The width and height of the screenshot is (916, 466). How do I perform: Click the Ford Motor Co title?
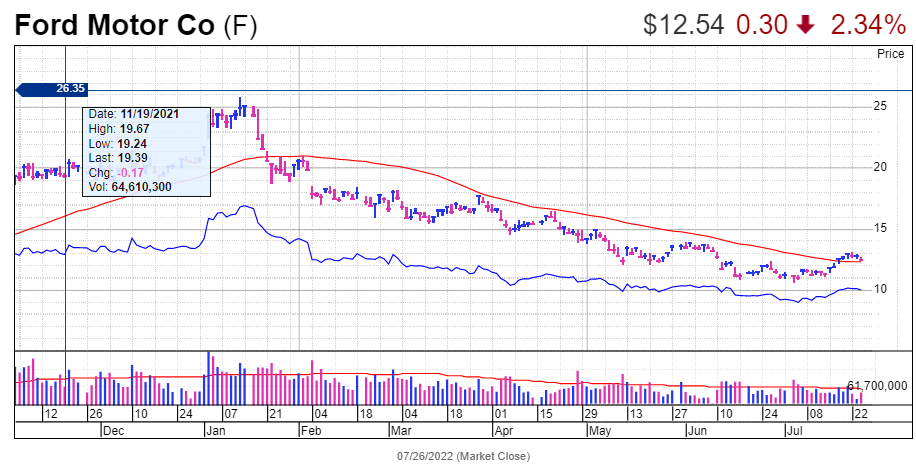point(116,25)
